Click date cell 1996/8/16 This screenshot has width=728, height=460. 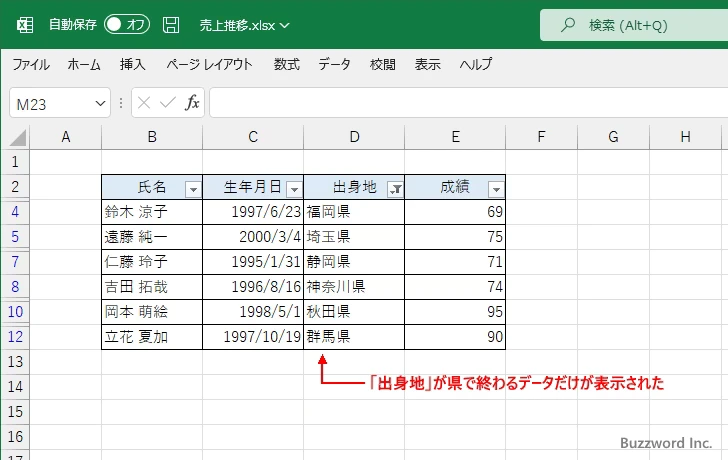[x=253, y=287]
